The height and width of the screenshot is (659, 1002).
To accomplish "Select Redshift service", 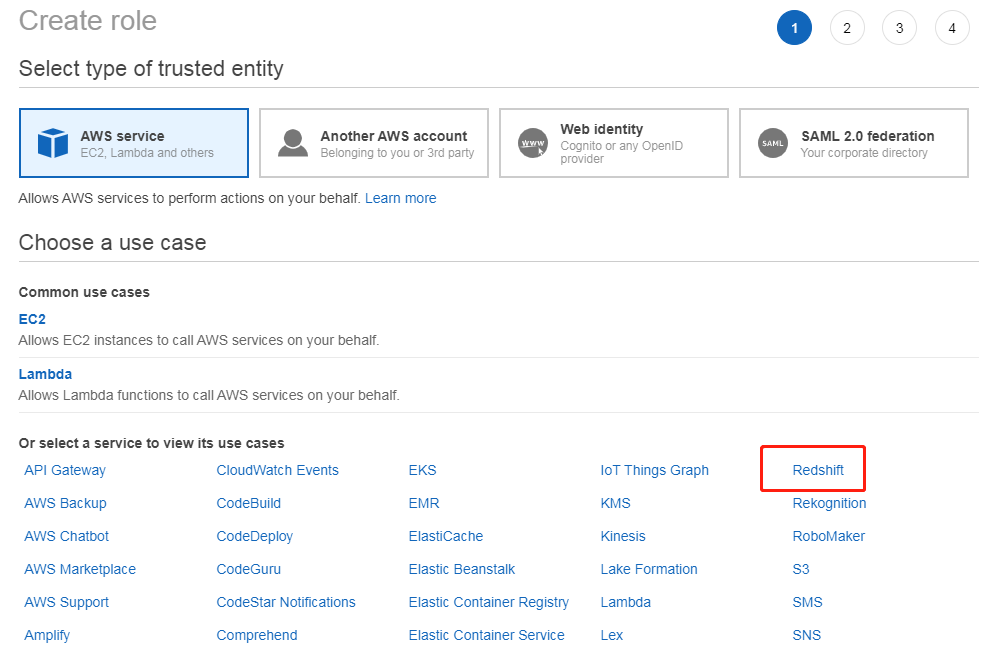I will (818, 470).
